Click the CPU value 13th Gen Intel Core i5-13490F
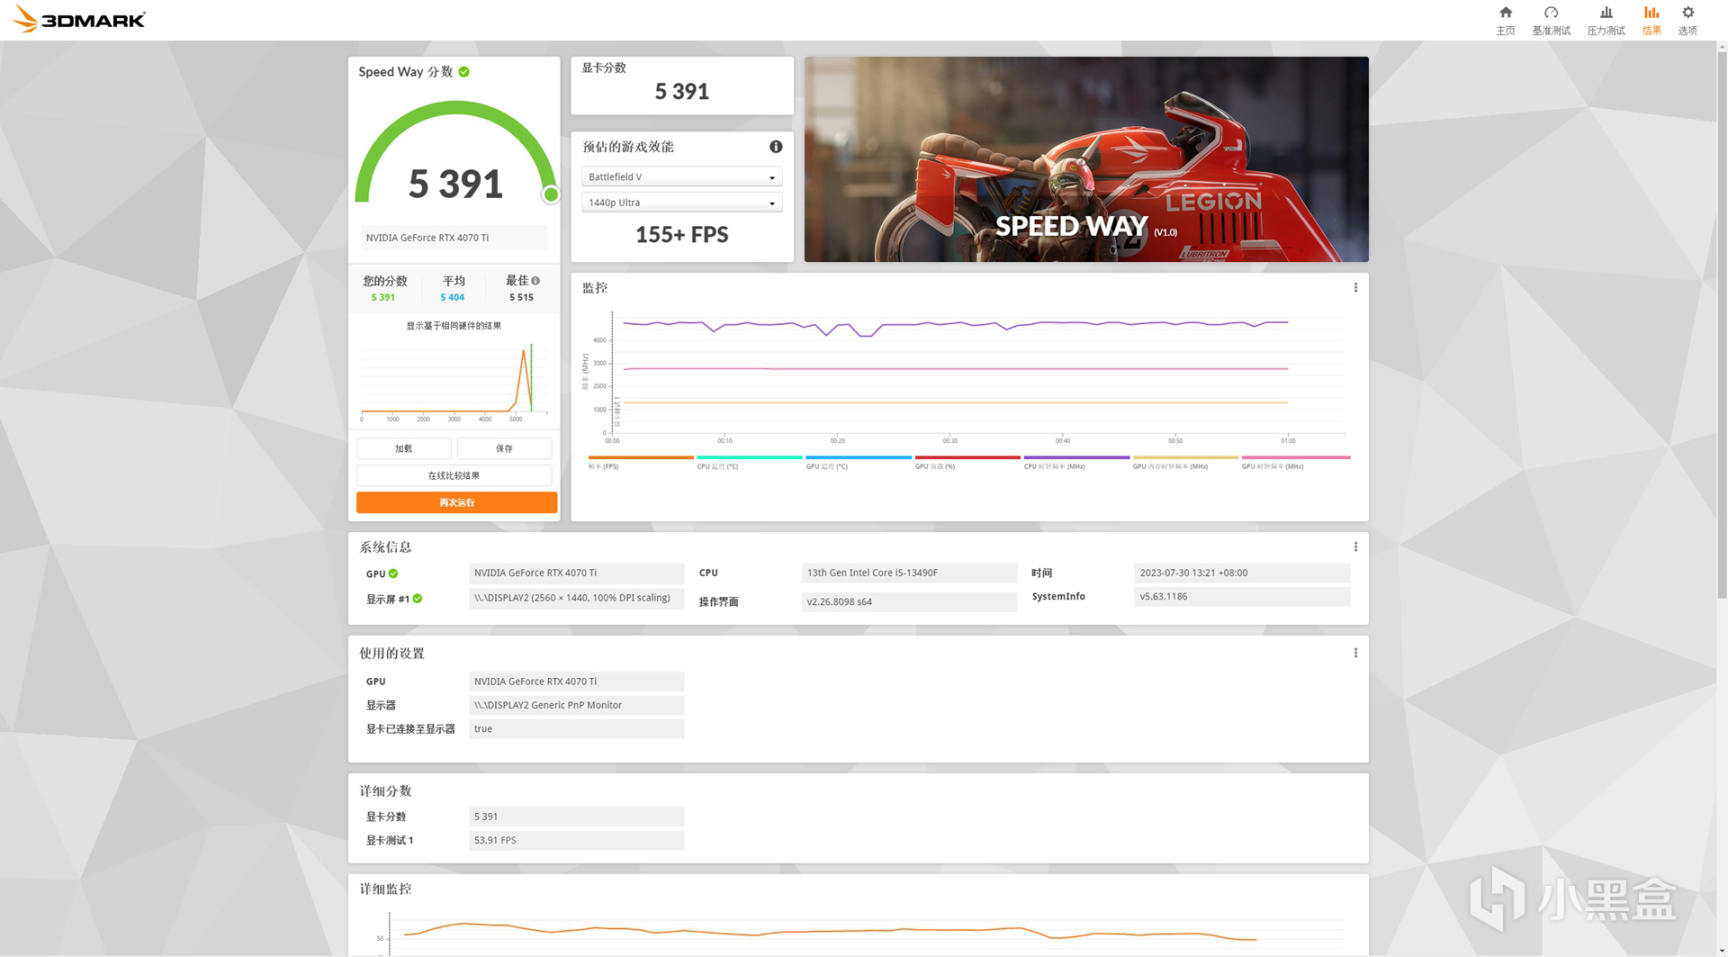 coord(909,573)
